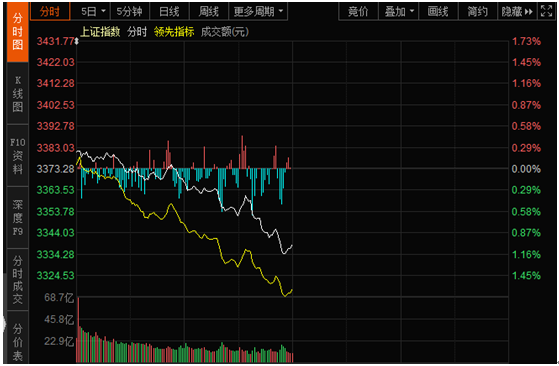The width and height of the screenshot is (559, 366).
Task: Click the 领先指标 indicator label
Action: point(174,32)
